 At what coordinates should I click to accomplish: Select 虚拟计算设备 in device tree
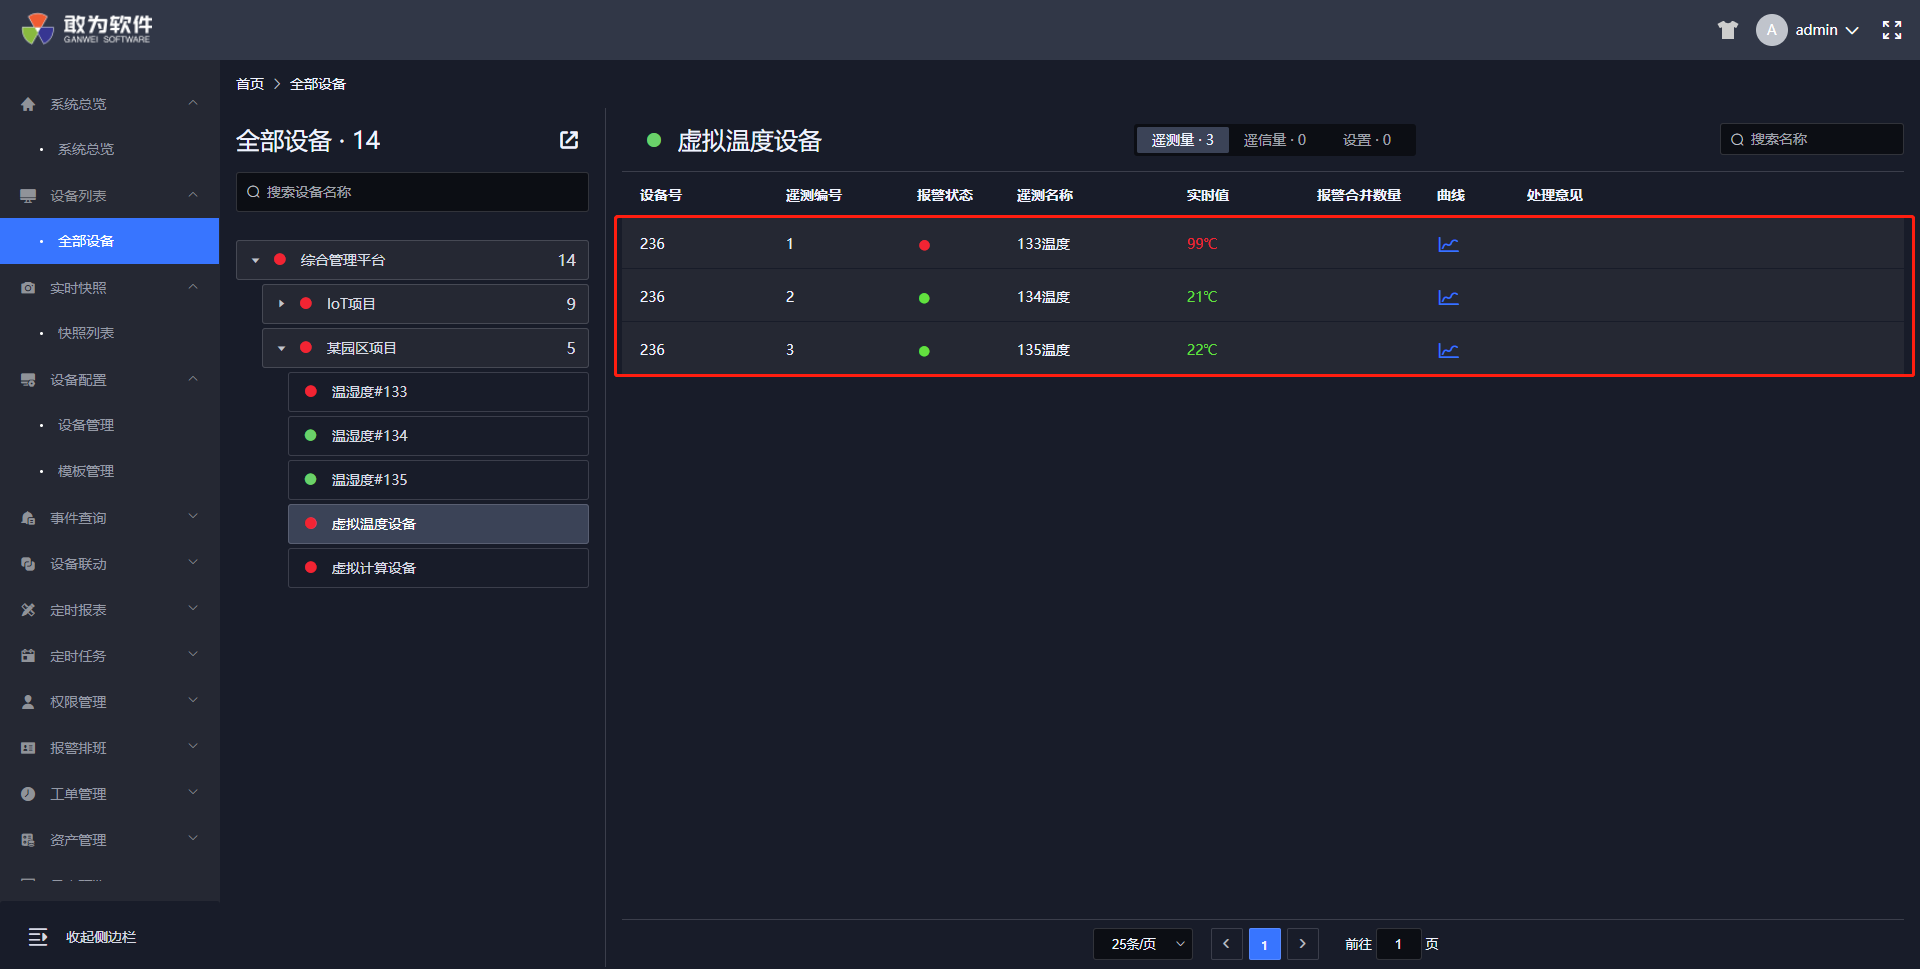(438, 568)
